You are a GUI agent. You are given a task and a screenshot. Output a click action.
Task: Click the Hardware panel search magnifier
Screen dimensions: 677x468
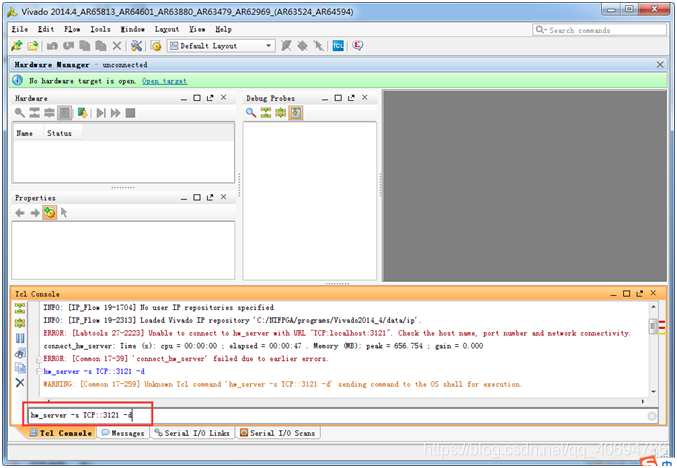(20, 113)
